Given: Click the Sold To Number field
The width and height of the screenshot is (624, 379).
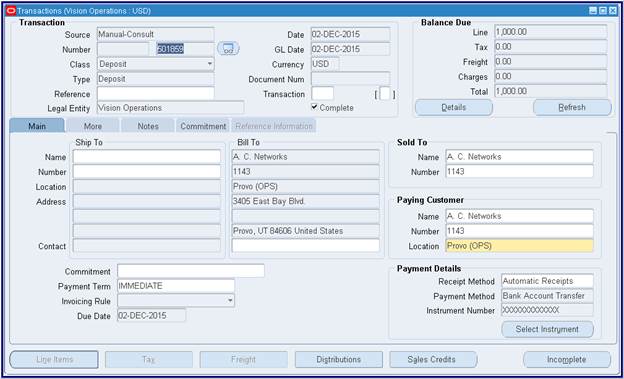Looking at the screenshot, I should click(x=519, y=172).
